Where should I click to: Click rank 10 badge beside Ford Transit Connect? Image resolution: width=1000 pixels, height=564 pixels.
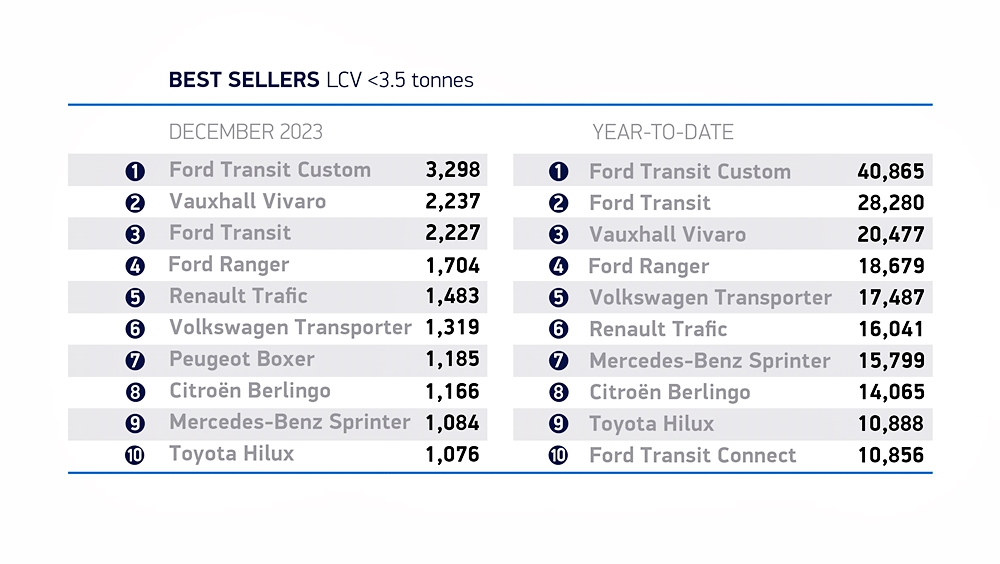[558, 456]
